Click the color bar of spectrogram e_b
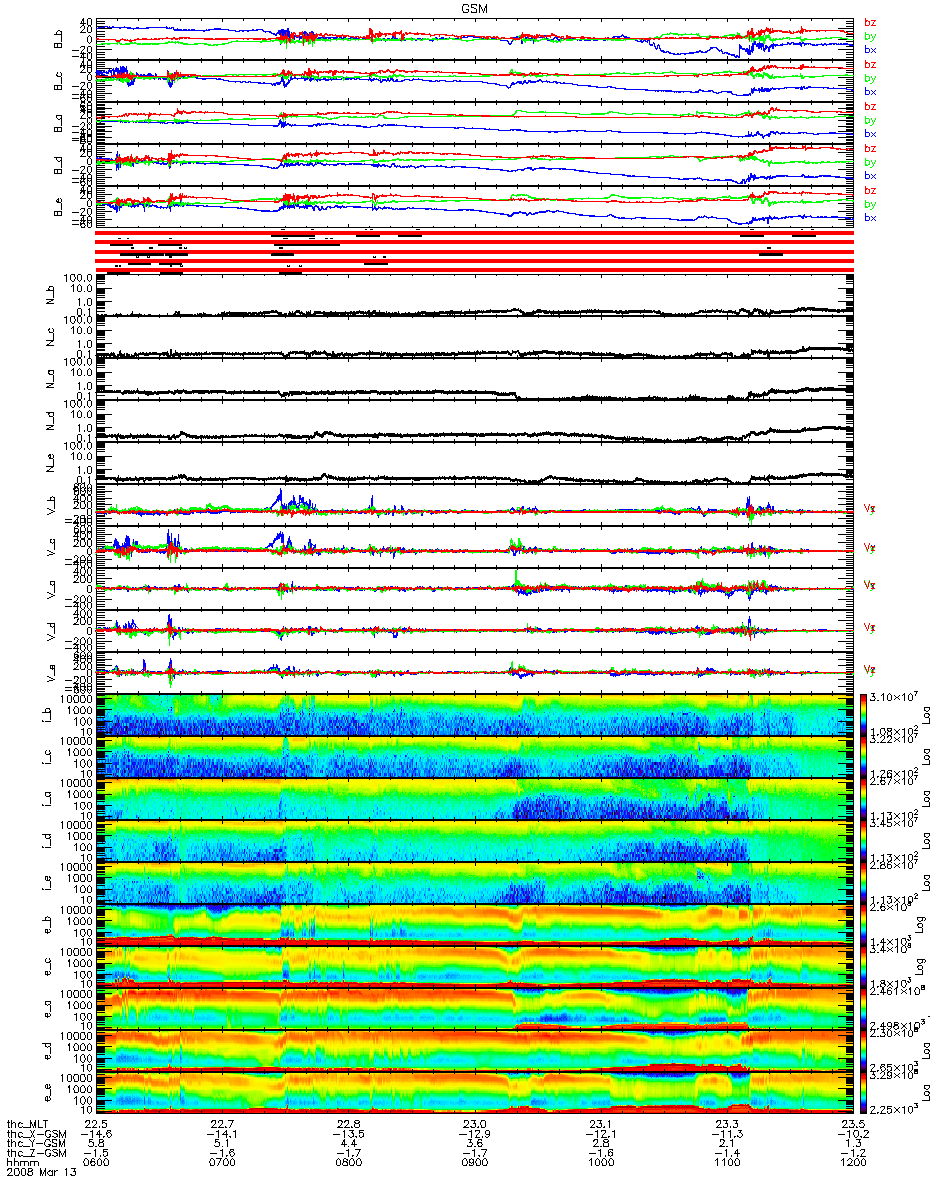 [x=865, y=925]
